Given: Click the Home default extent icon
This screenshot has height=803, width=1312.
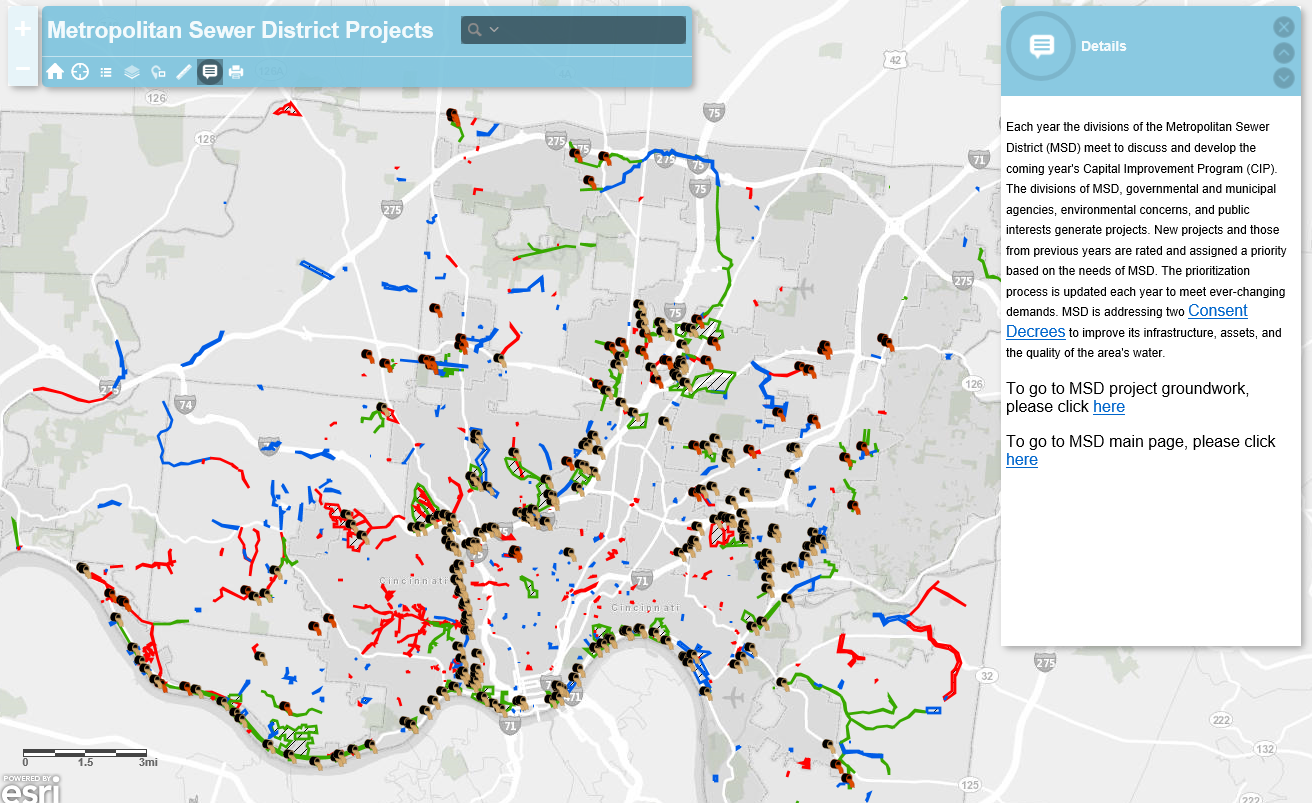Looking at the screenshot, I should coord(55,71).
